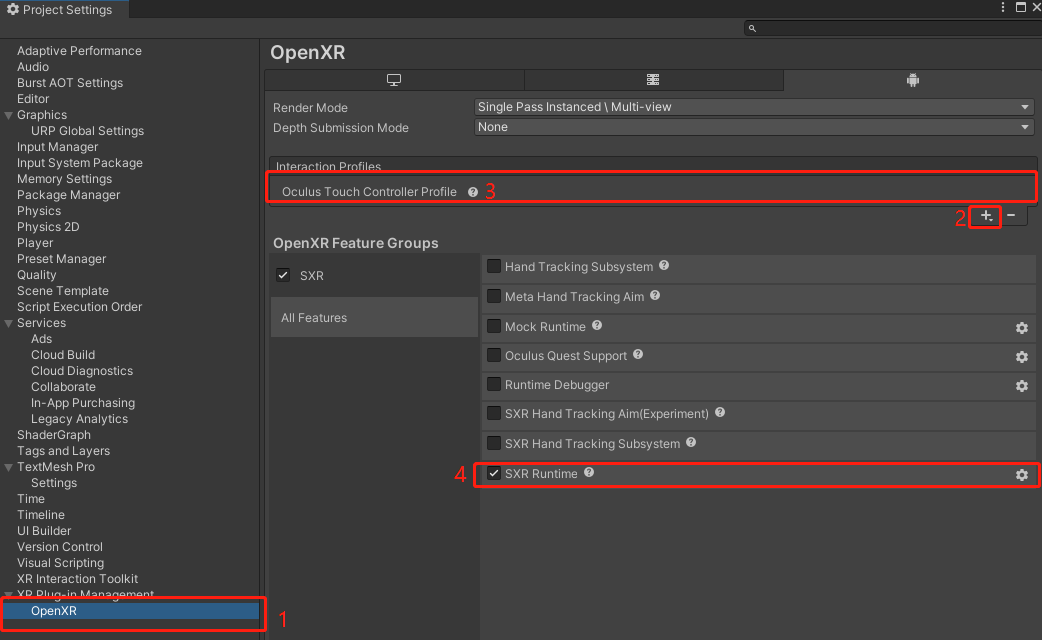1042x640 pixels.
Task: Click help icon next to Hand Tracking Subsystem
Action: point(664,266)
